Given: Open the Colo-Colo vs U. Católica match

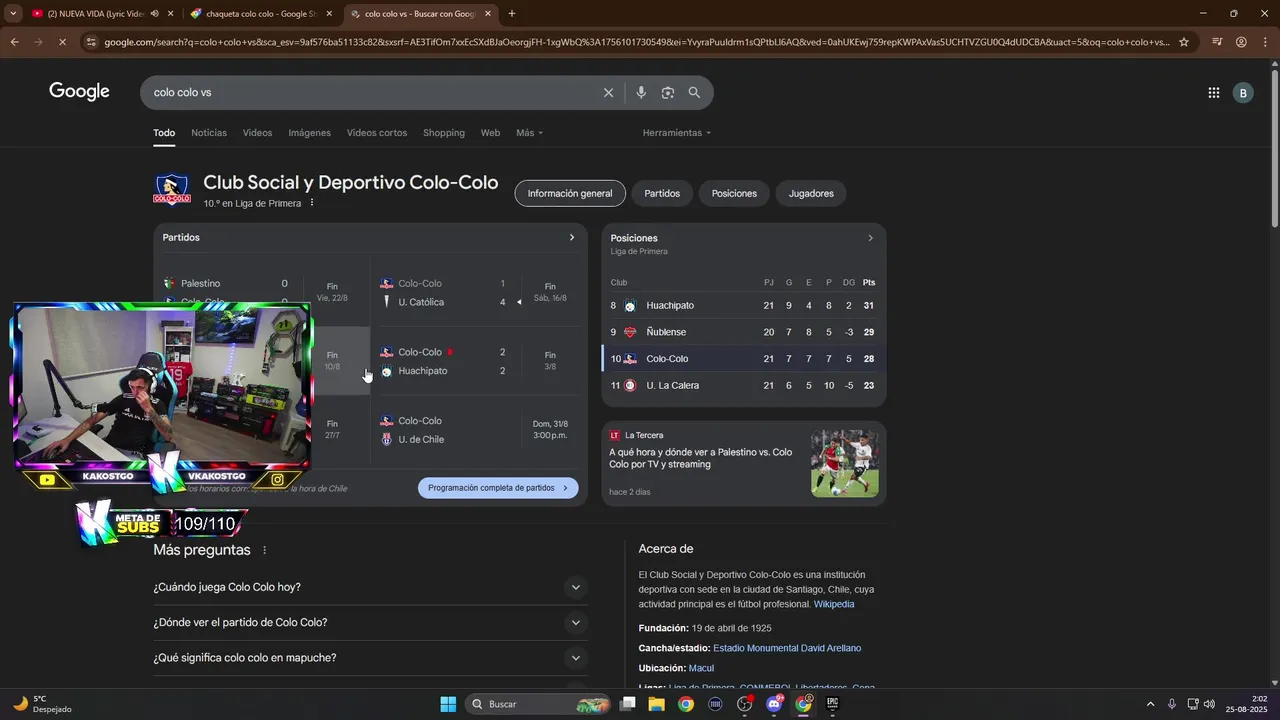Looking at the screenshot, I should click(475, 292).
